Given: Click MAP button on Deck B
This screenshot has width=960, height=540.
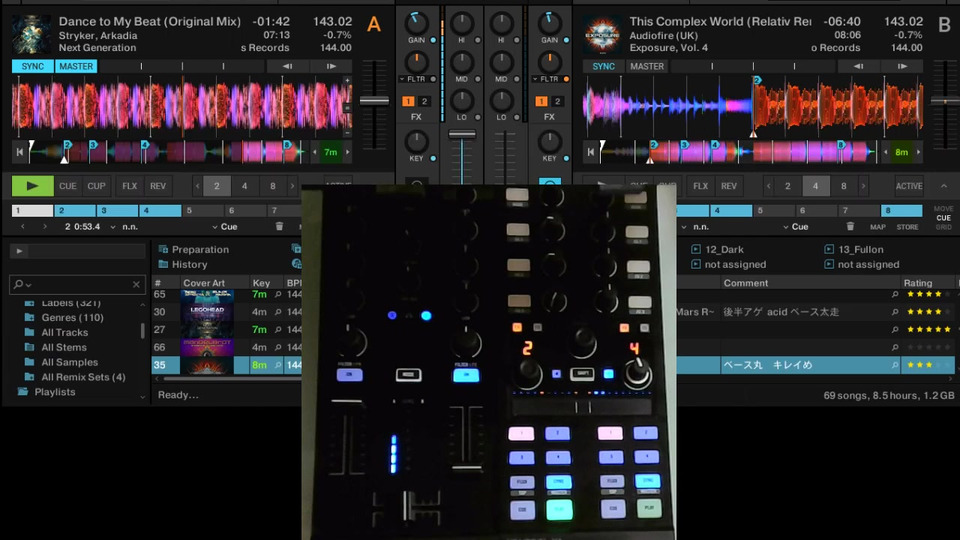Looking at the screenshot, I should pos(878,227).
